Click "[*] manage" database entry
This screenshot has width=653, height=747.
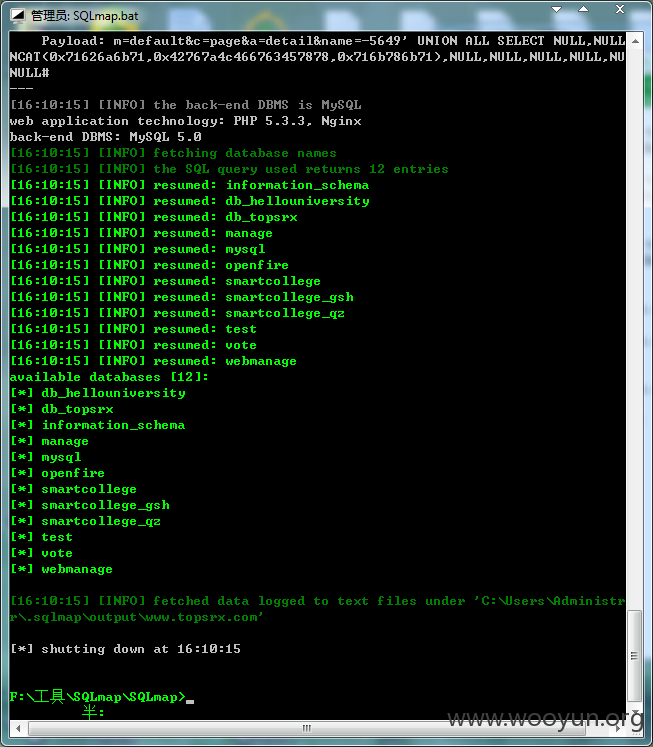pyautogui.click(x=50, y=441)
